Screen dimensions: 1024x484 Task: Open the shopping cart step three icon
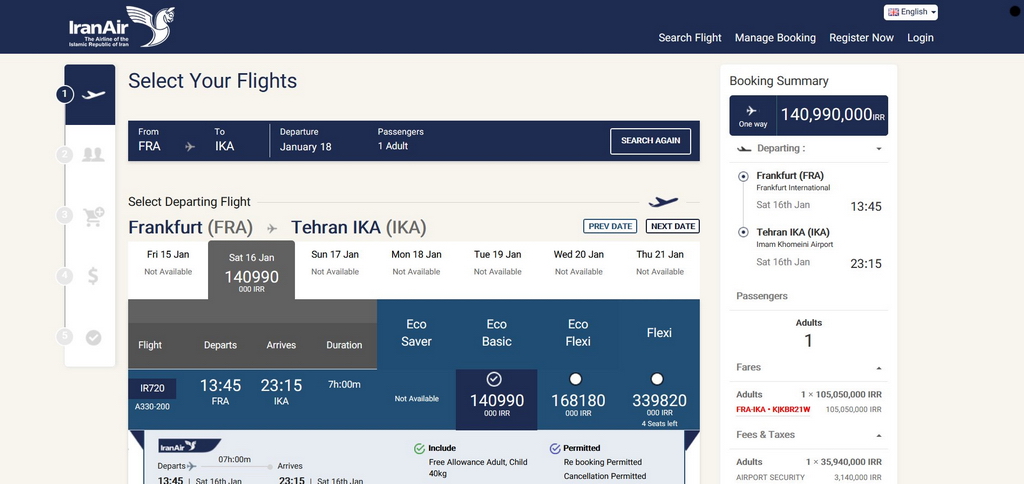point(93,216)
